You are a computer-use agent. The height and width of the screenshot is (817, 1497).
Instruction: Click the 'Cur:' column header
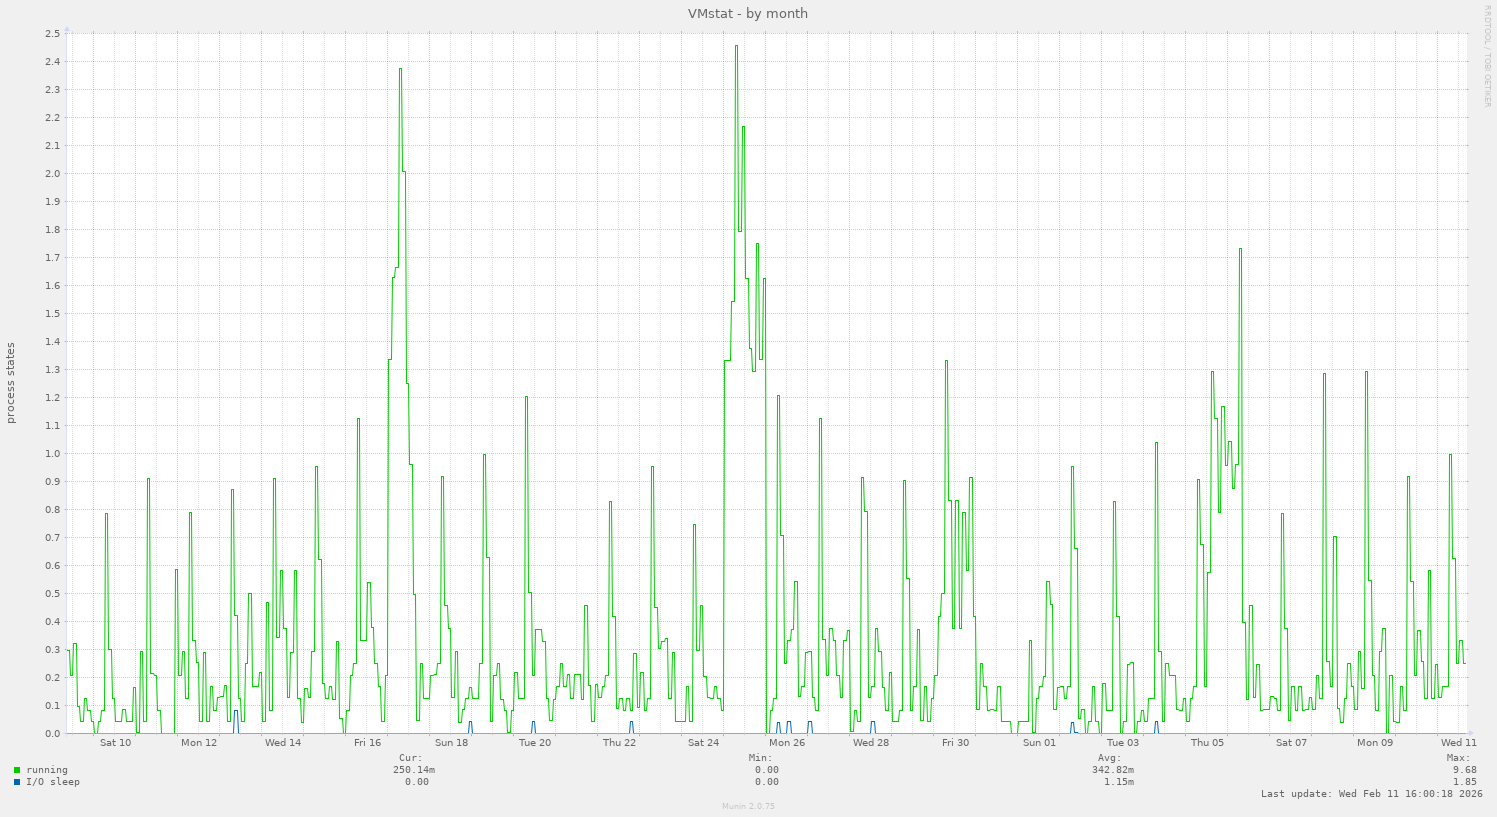(x=410, y=758)
